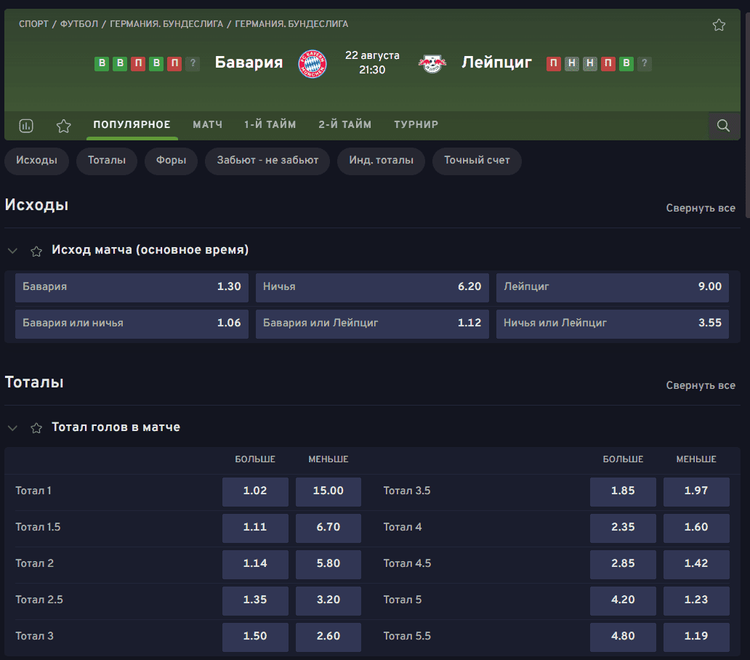Favorite the 'Исход матча' market star

[x=37, y=251]
